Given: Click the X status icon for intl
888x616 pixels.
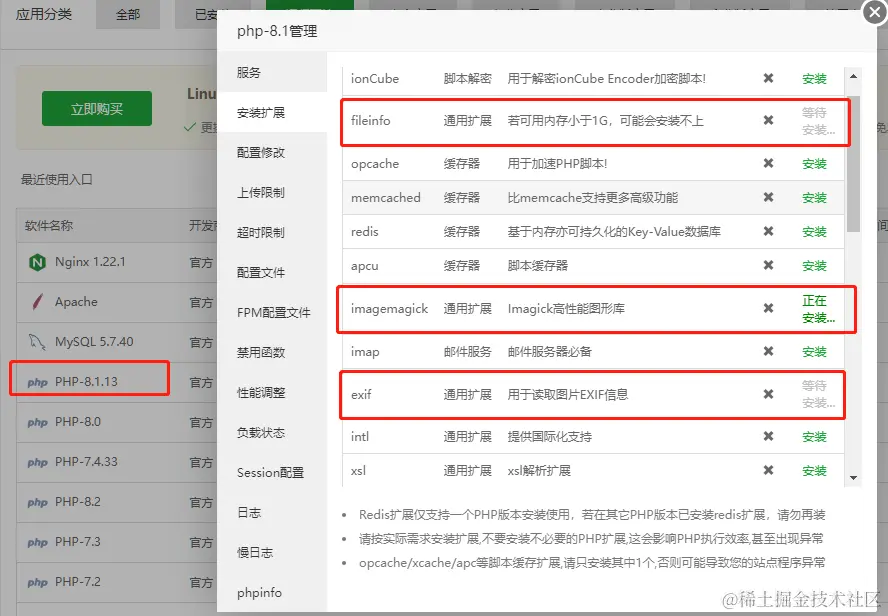Looking at the screenshot, I should click(x=768, y=436).
